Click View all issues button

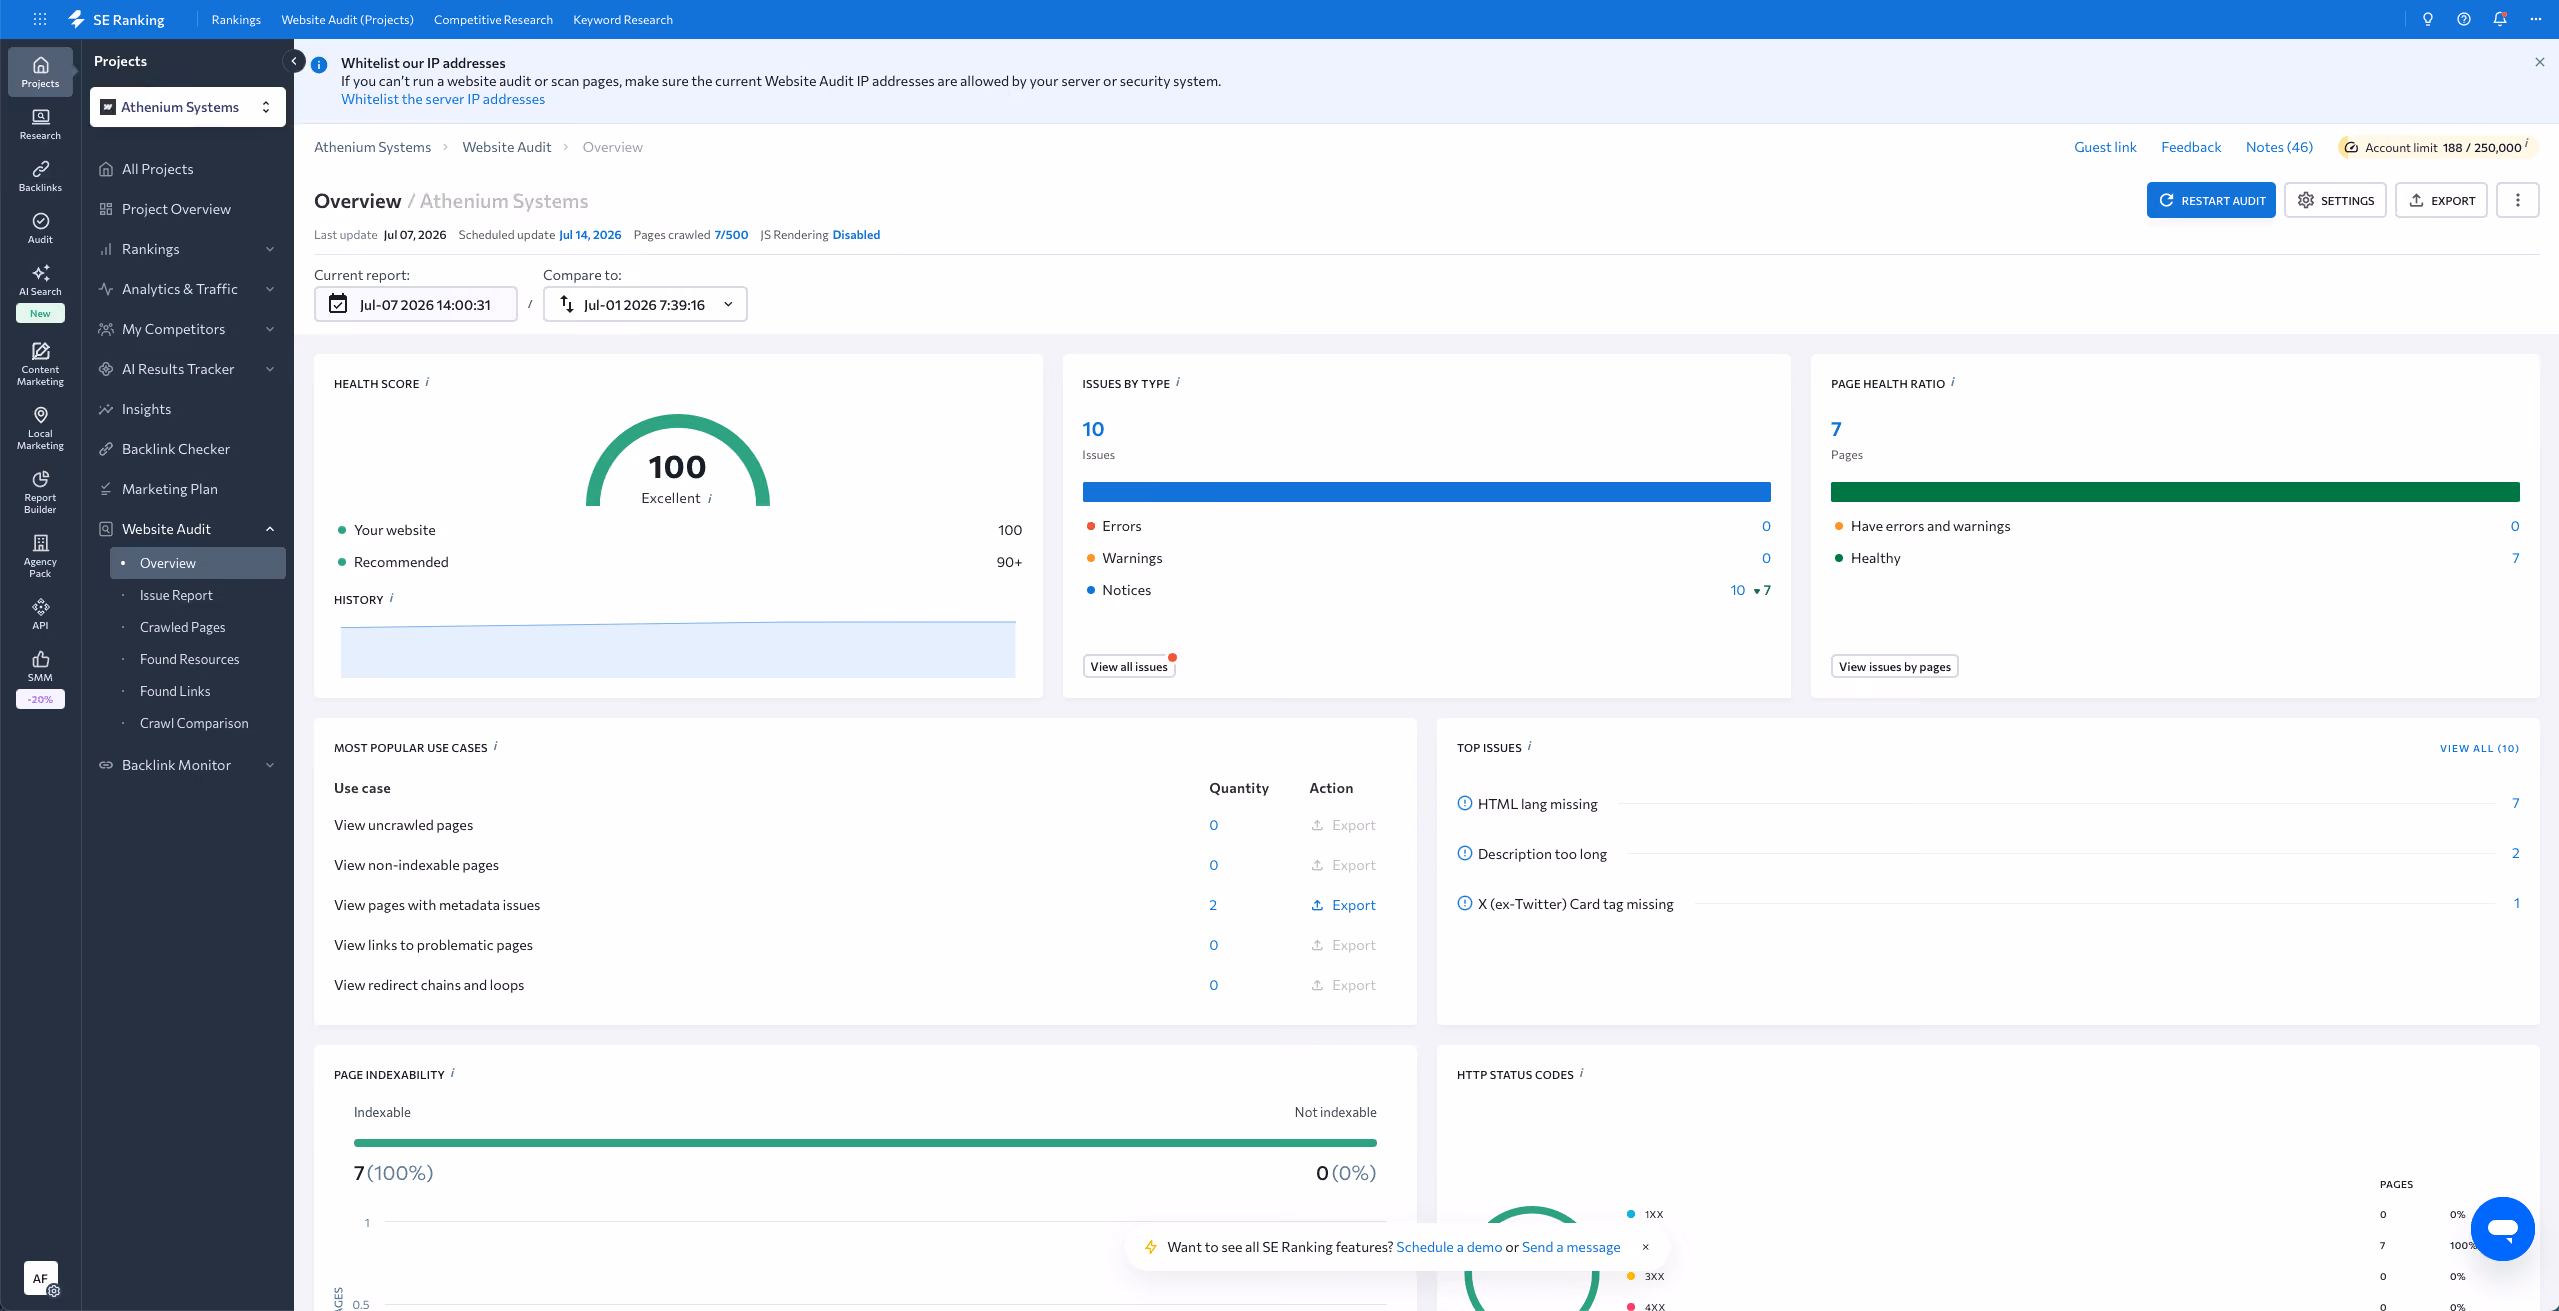(1129, 666)
